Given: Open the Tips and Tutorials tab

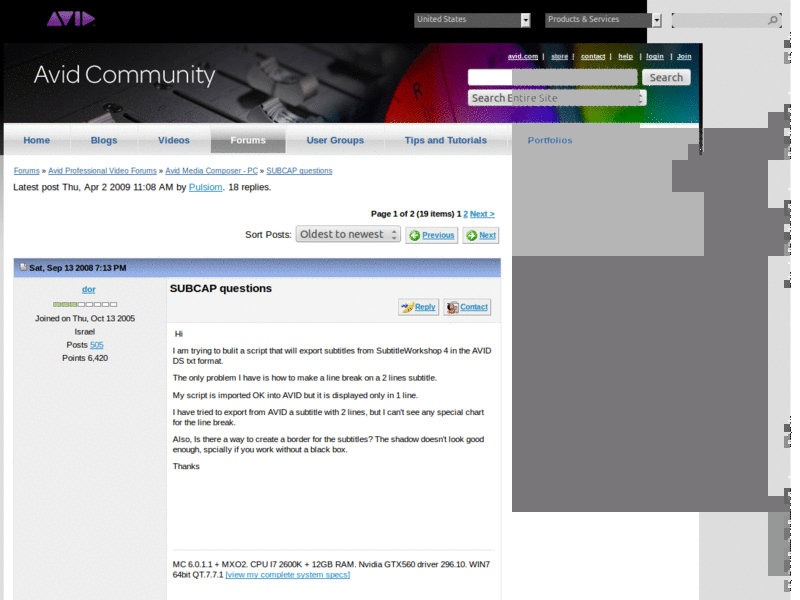Looking at the screenshot, I should point(445,140).
